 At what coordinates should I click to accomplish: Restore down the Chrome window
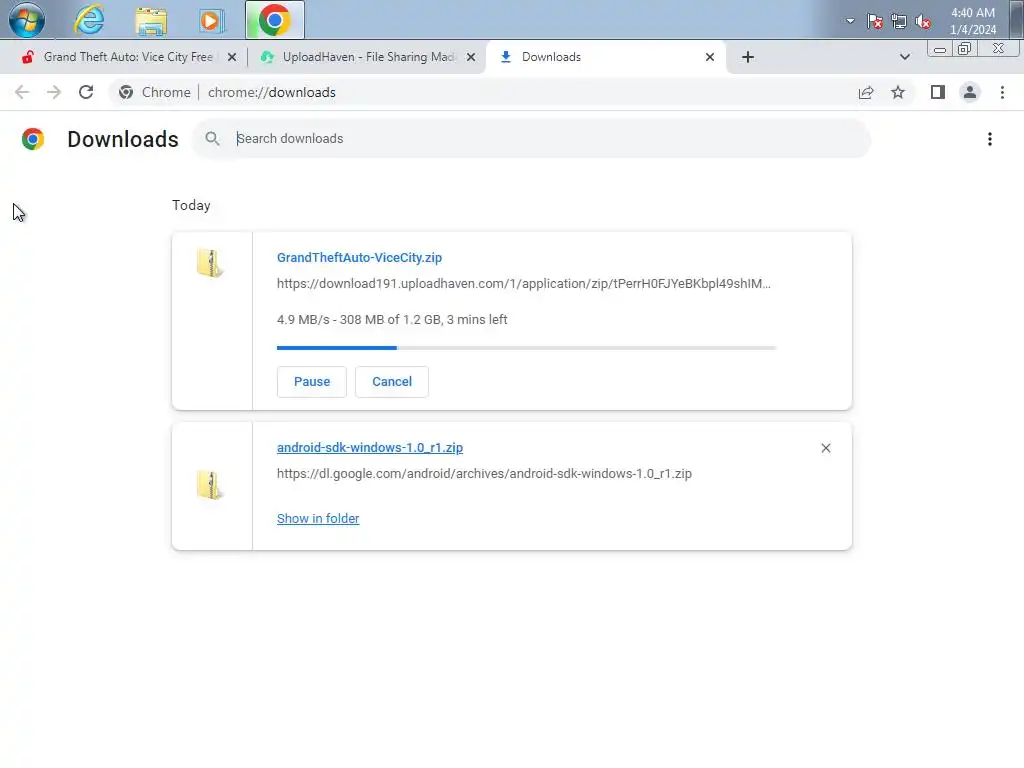964,50
